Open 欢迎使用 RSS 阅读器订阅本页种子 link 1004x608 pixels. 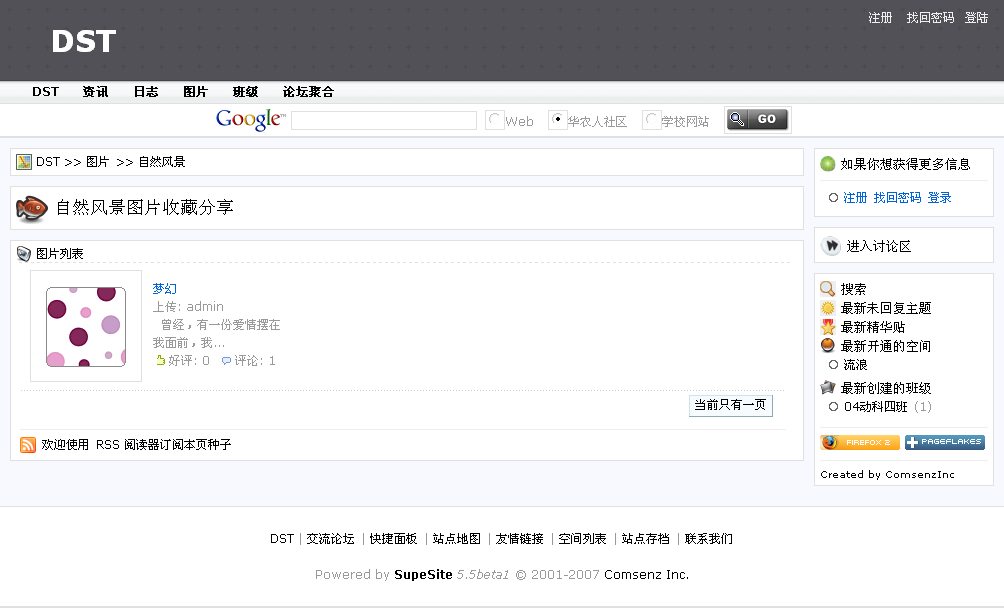pos(136,445)
